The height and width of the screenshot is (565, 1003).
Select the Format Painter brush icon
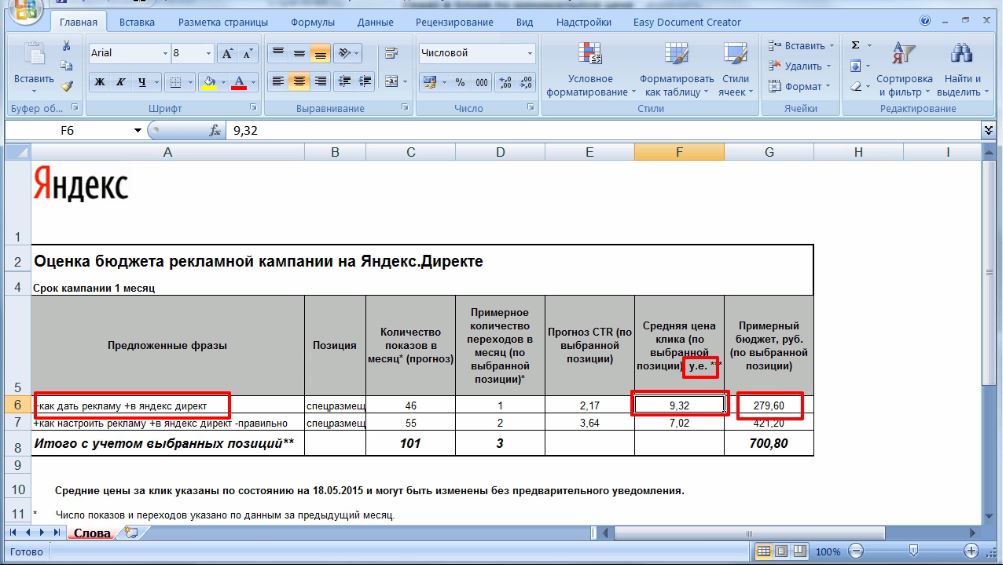pos(67,86)
